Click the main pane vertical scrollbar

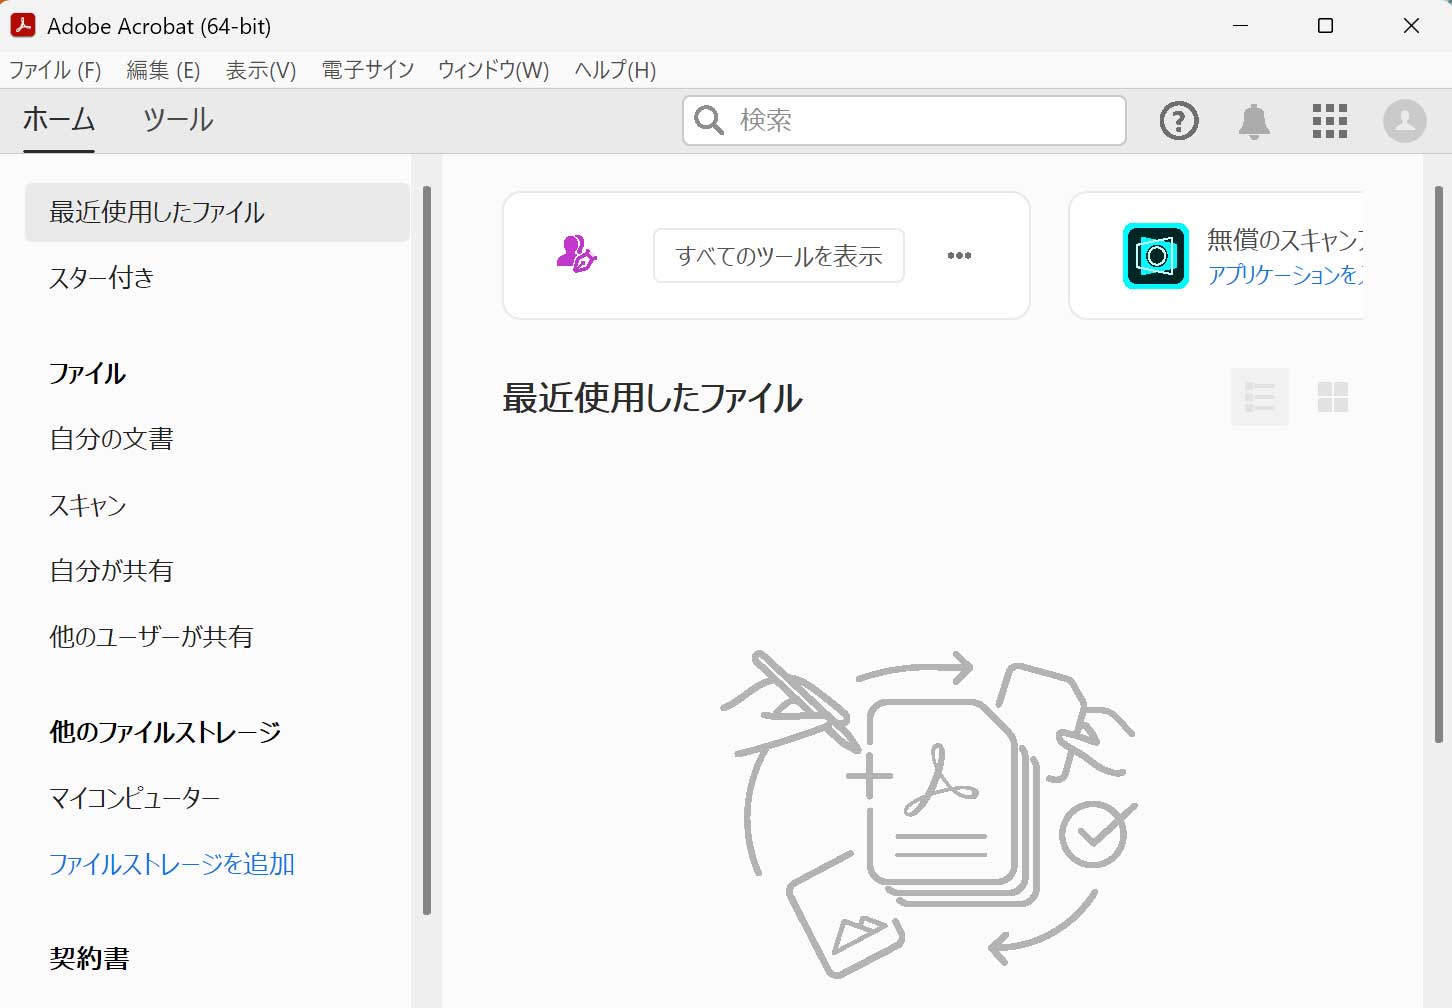point(1439,464)
